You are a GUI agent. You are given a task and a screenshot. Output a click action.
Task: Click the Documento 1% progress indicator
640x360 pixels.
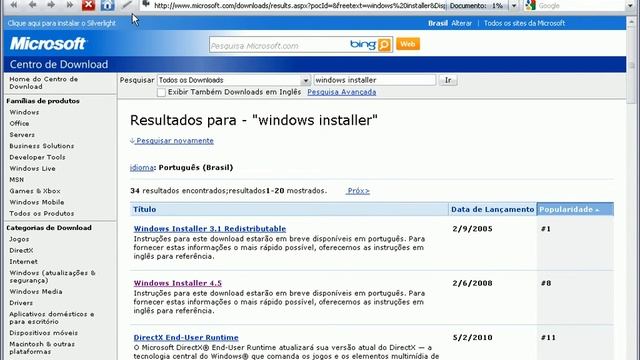click(476, 6)
